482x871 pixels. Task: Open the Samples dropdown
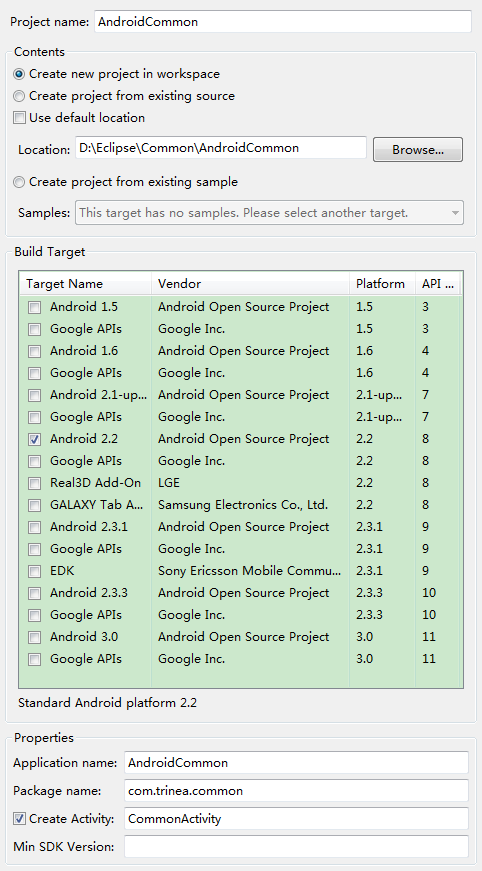point(269,213)
